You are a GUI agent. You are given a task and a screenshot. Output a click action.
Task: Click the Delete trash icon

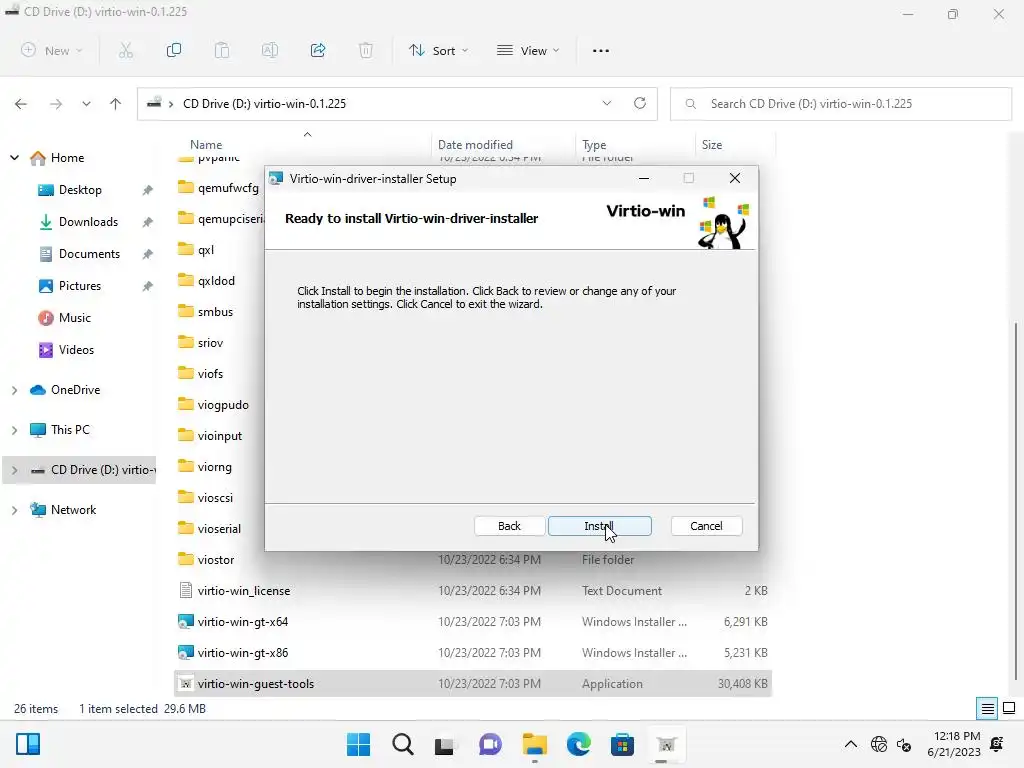[x=366, y=50]
